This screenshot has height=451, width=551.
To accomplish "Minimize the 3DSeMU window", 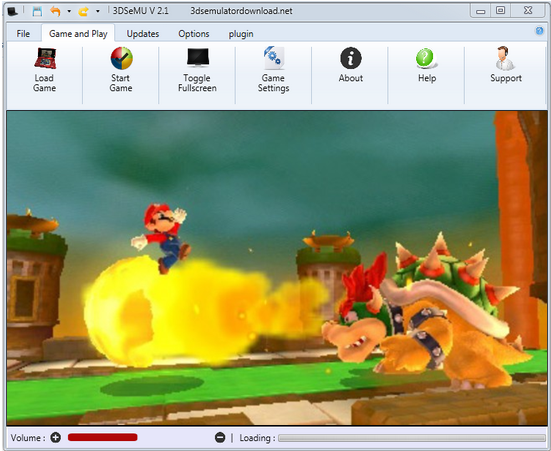I will 480,11.
